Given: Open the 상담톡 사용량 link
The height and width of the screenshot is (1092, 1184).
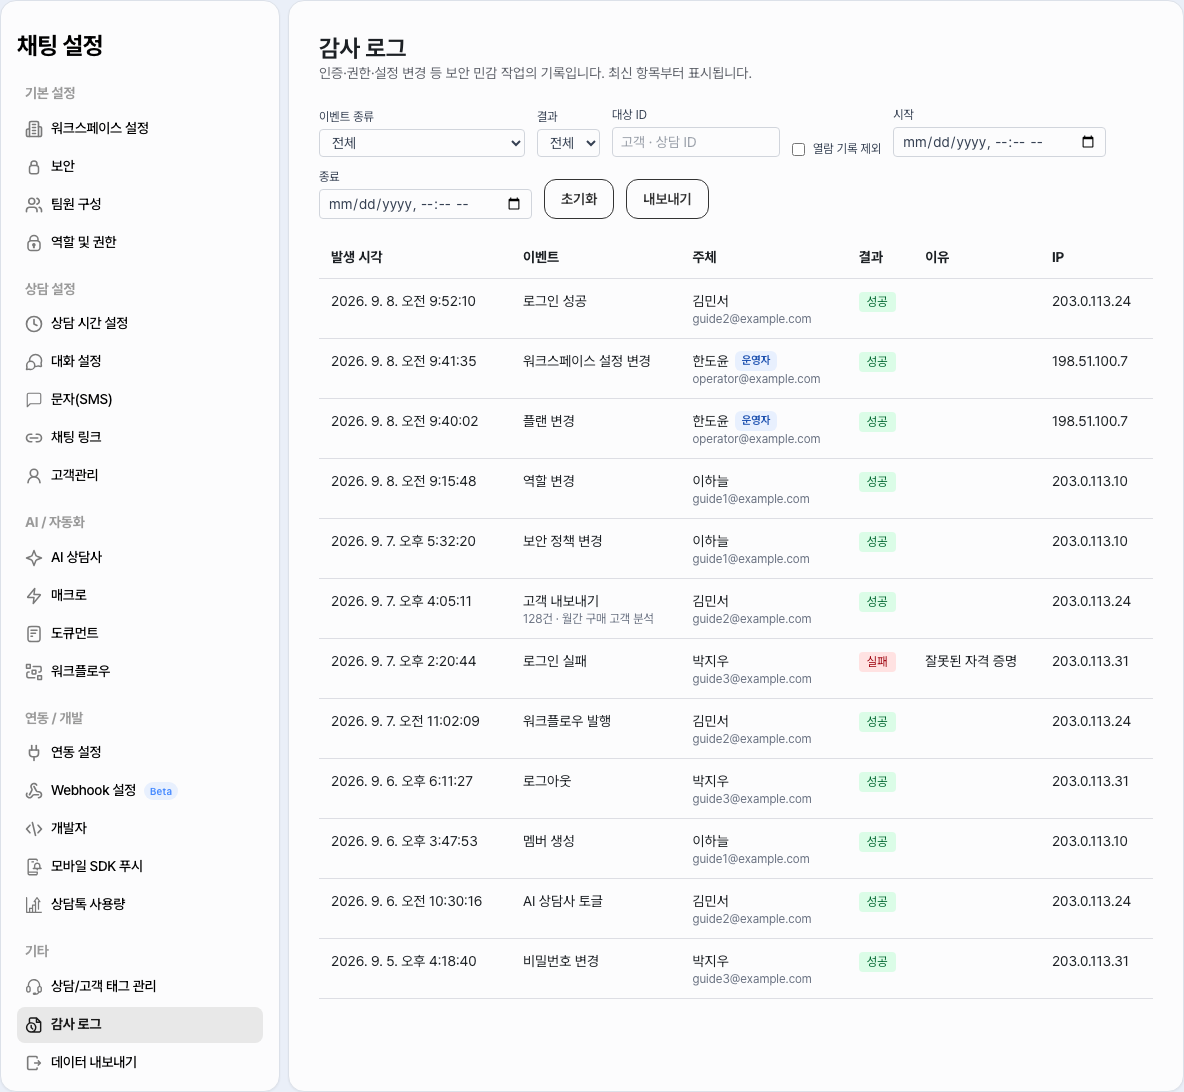Looking at the screenshot, I should coord(140,904).
